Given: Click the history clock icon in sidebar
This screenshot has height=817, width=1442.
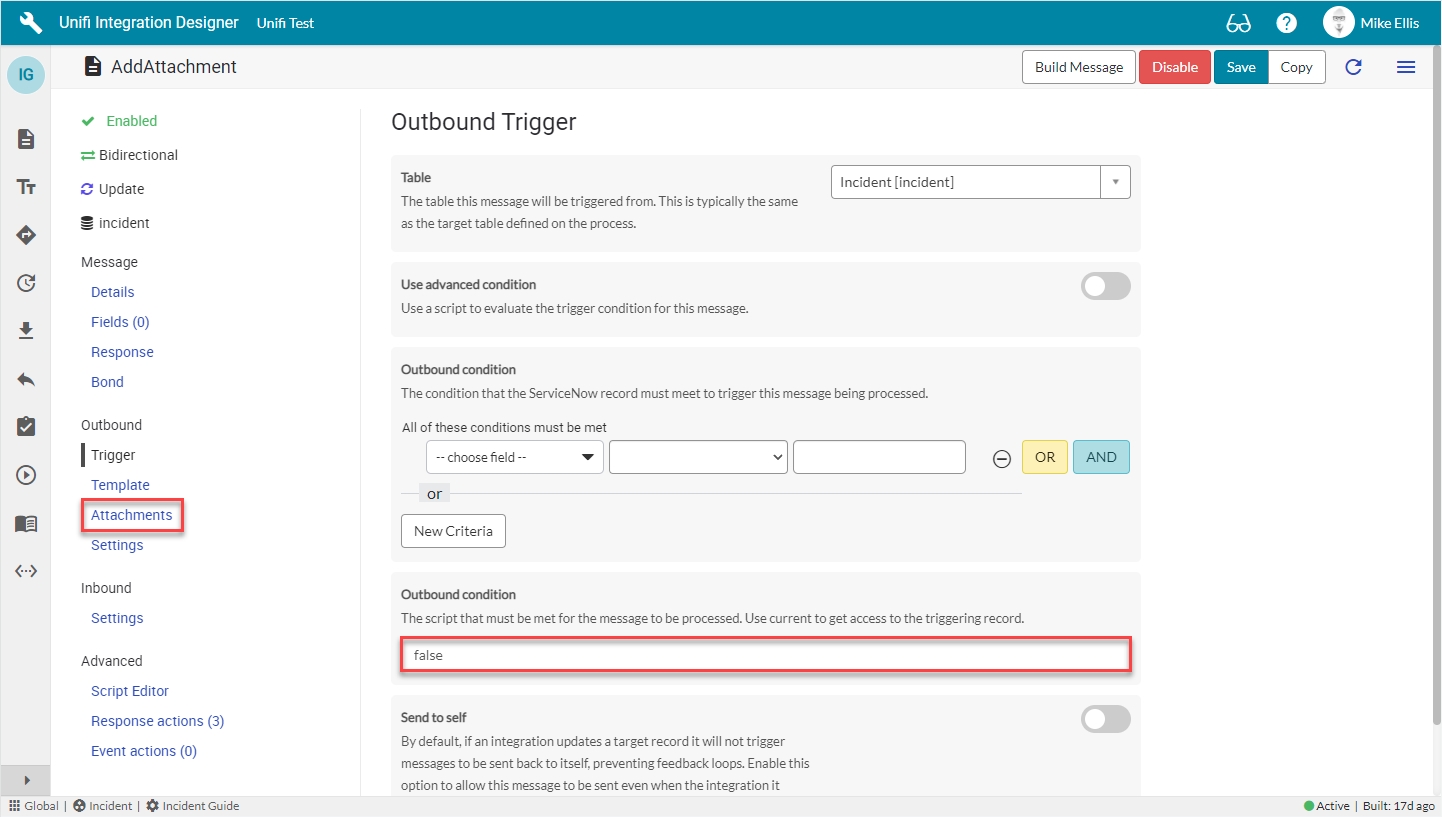Looking at the screenshot, I should coord(26,283).
